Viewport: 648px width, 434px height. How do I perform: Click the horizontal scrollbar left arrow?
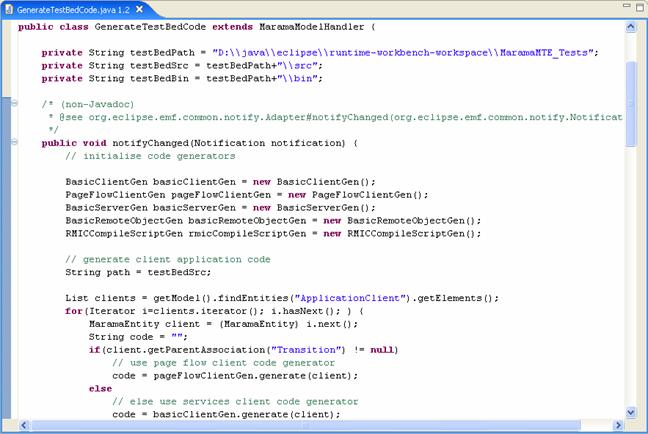click(24, 425)
